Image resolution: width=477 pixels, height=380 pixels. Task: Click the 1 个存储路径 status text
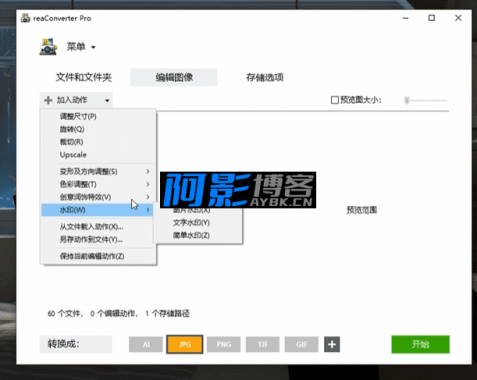167,313
